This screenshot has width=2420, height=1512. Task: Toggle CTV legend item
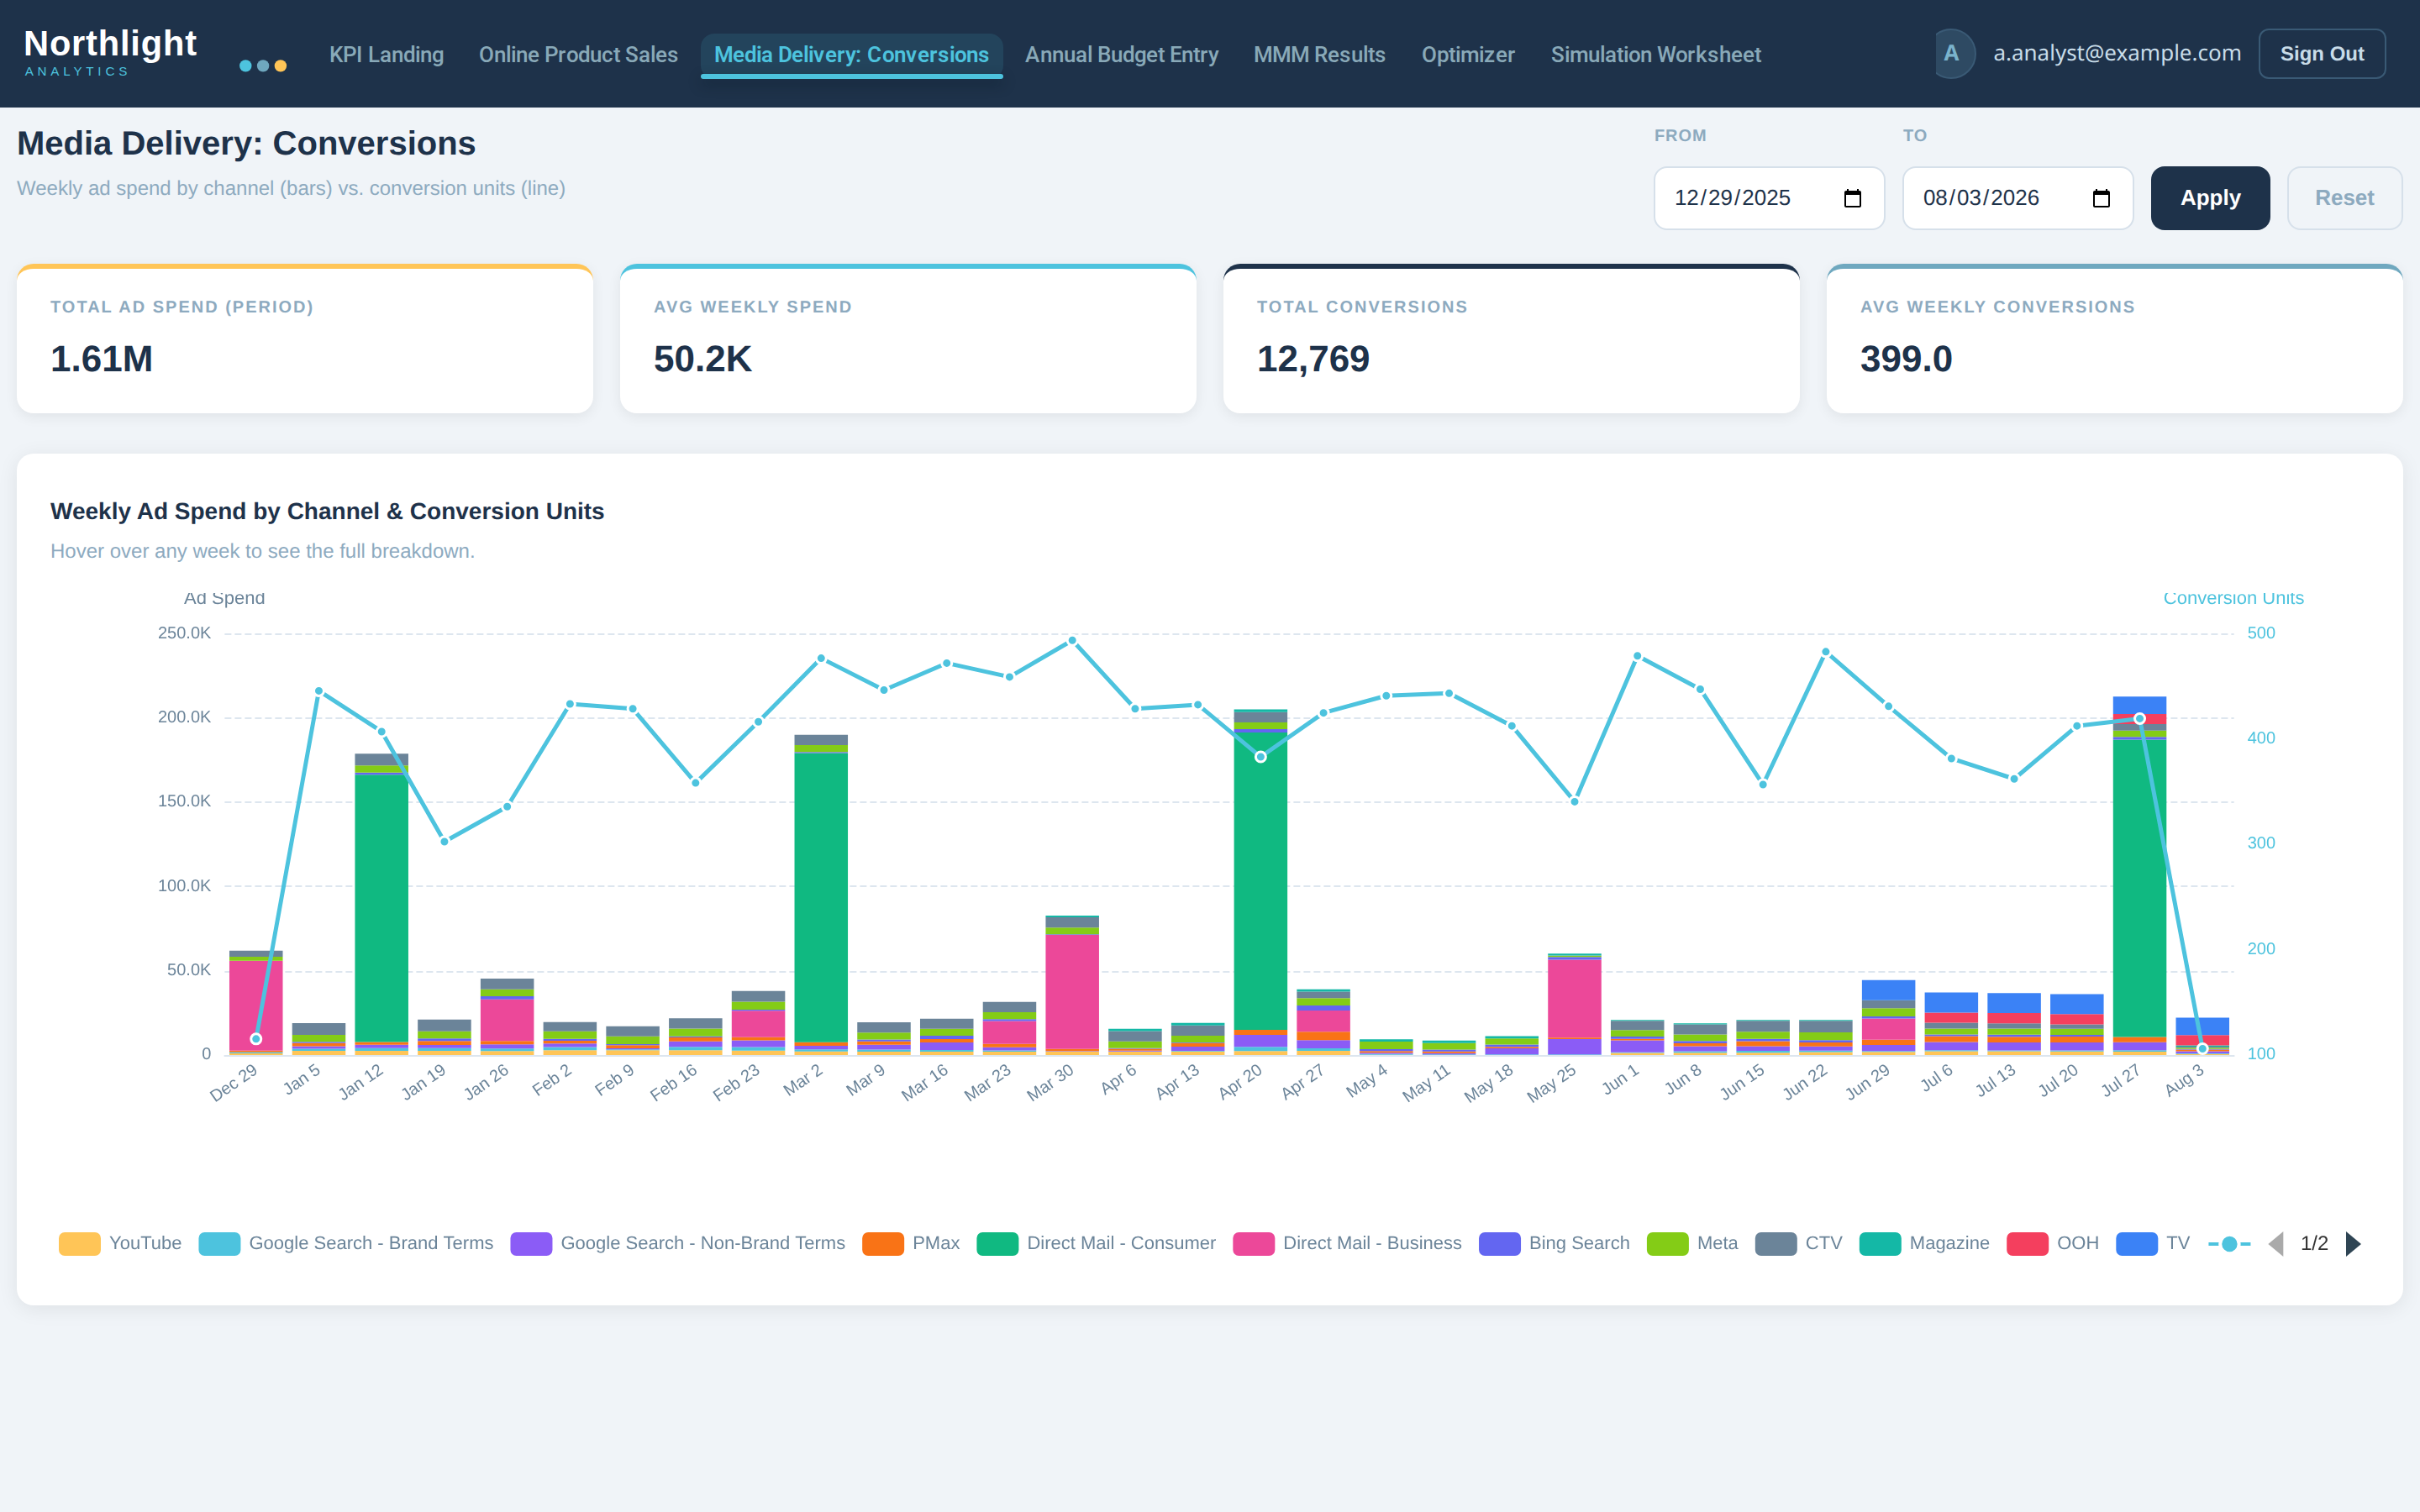pyautogui.click(x=1799, y=1244)
